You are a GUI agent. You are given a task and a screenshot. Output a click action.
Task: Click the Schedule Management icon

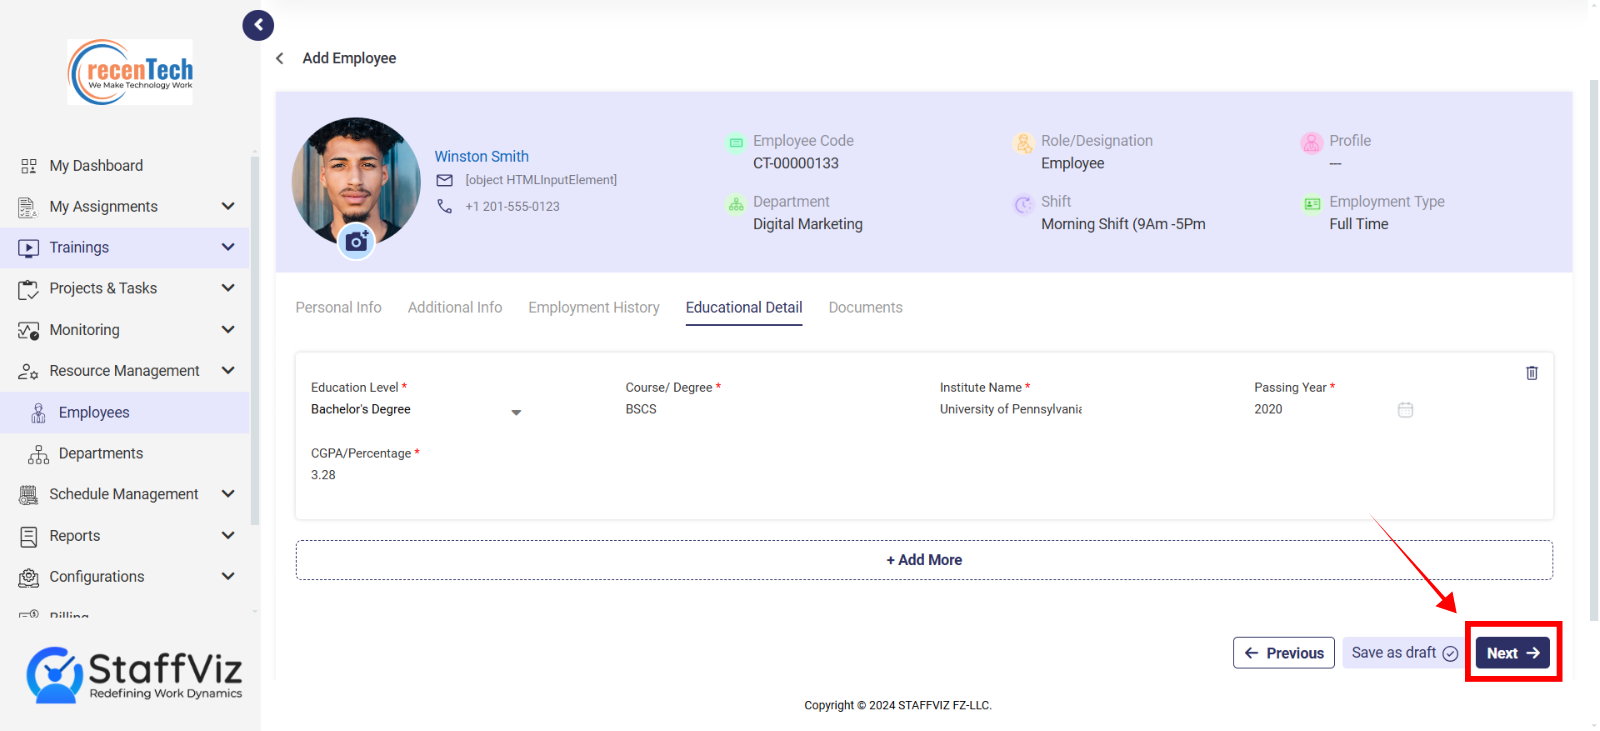pyautogui.click(x=28, y=494)
